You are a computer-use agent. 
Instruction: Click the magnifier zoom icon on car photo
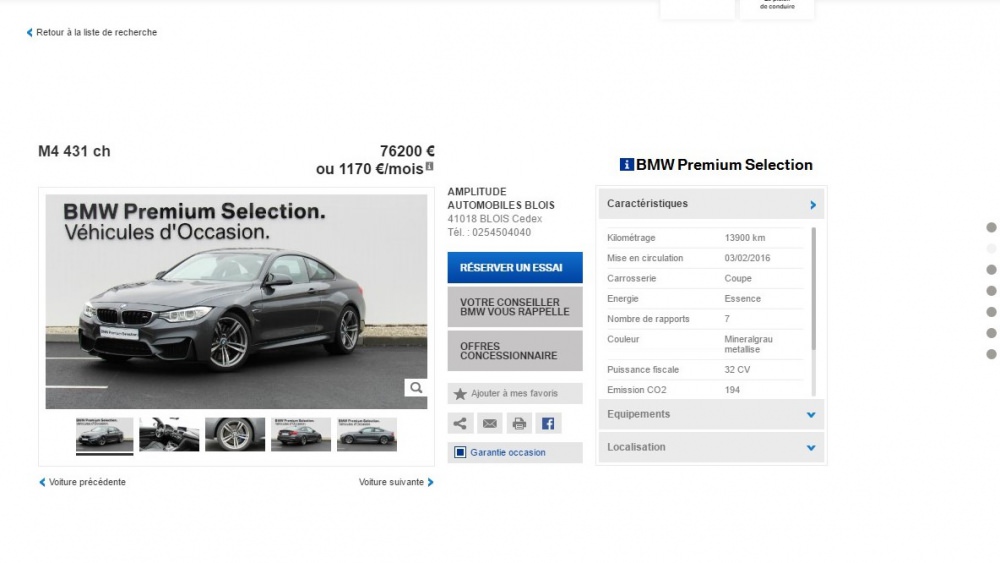click(x=416, y=388)
